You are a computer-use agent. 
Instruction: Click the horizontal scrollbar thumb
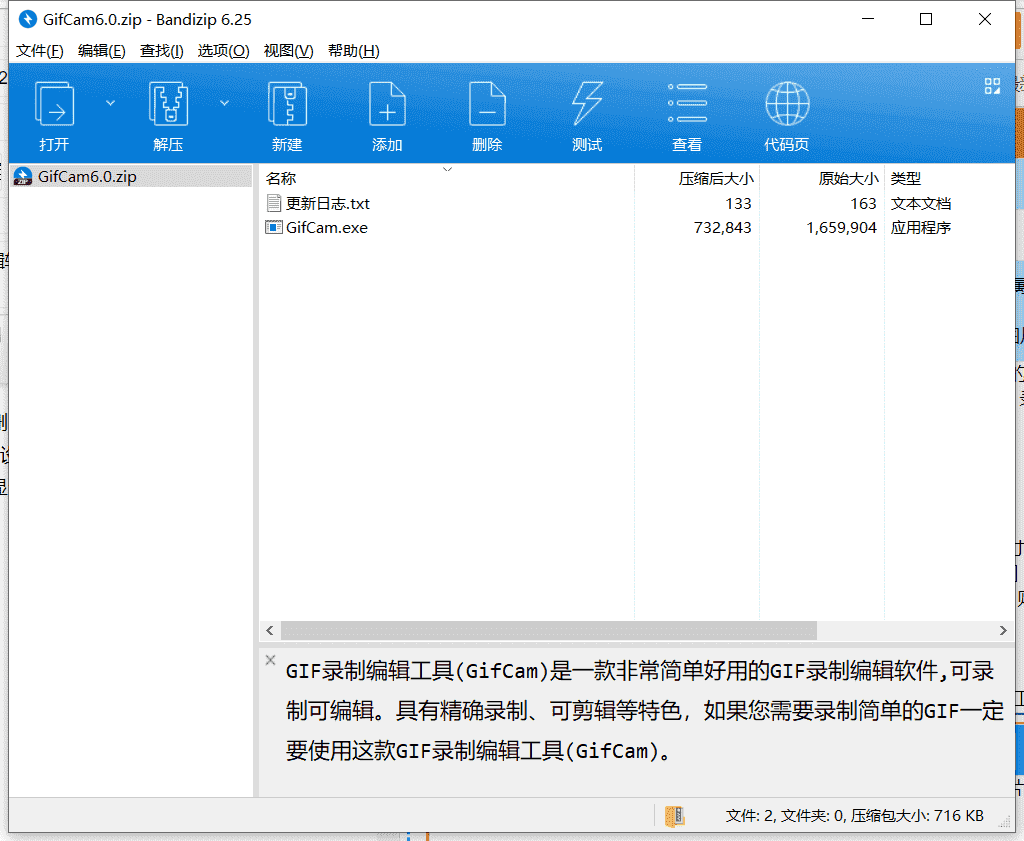pyautogui.click(x=549, y=630)
